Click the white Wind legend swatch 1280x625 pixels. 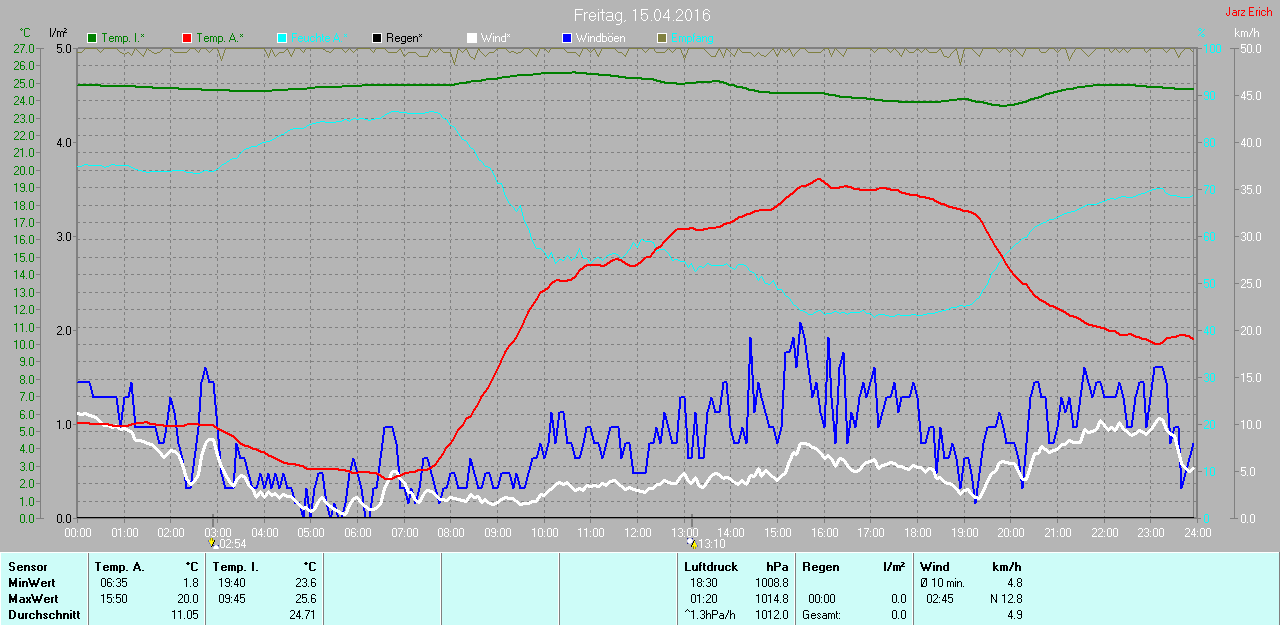click(x=472, y=38)
